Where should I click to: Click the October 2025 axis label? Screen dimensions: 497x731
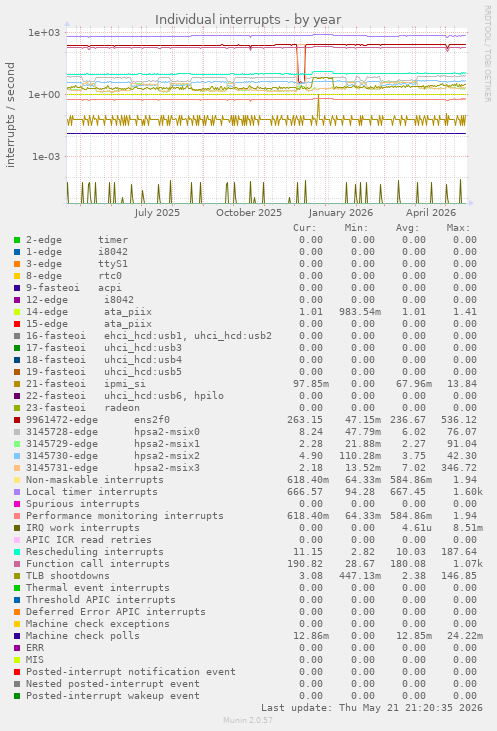[x=249, y=213]
